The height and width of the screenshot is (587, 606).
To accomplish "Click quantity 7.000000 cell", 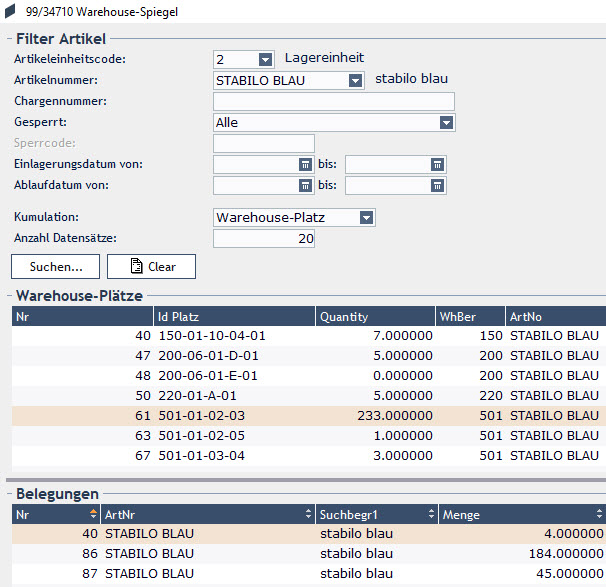I will point(403,336).
